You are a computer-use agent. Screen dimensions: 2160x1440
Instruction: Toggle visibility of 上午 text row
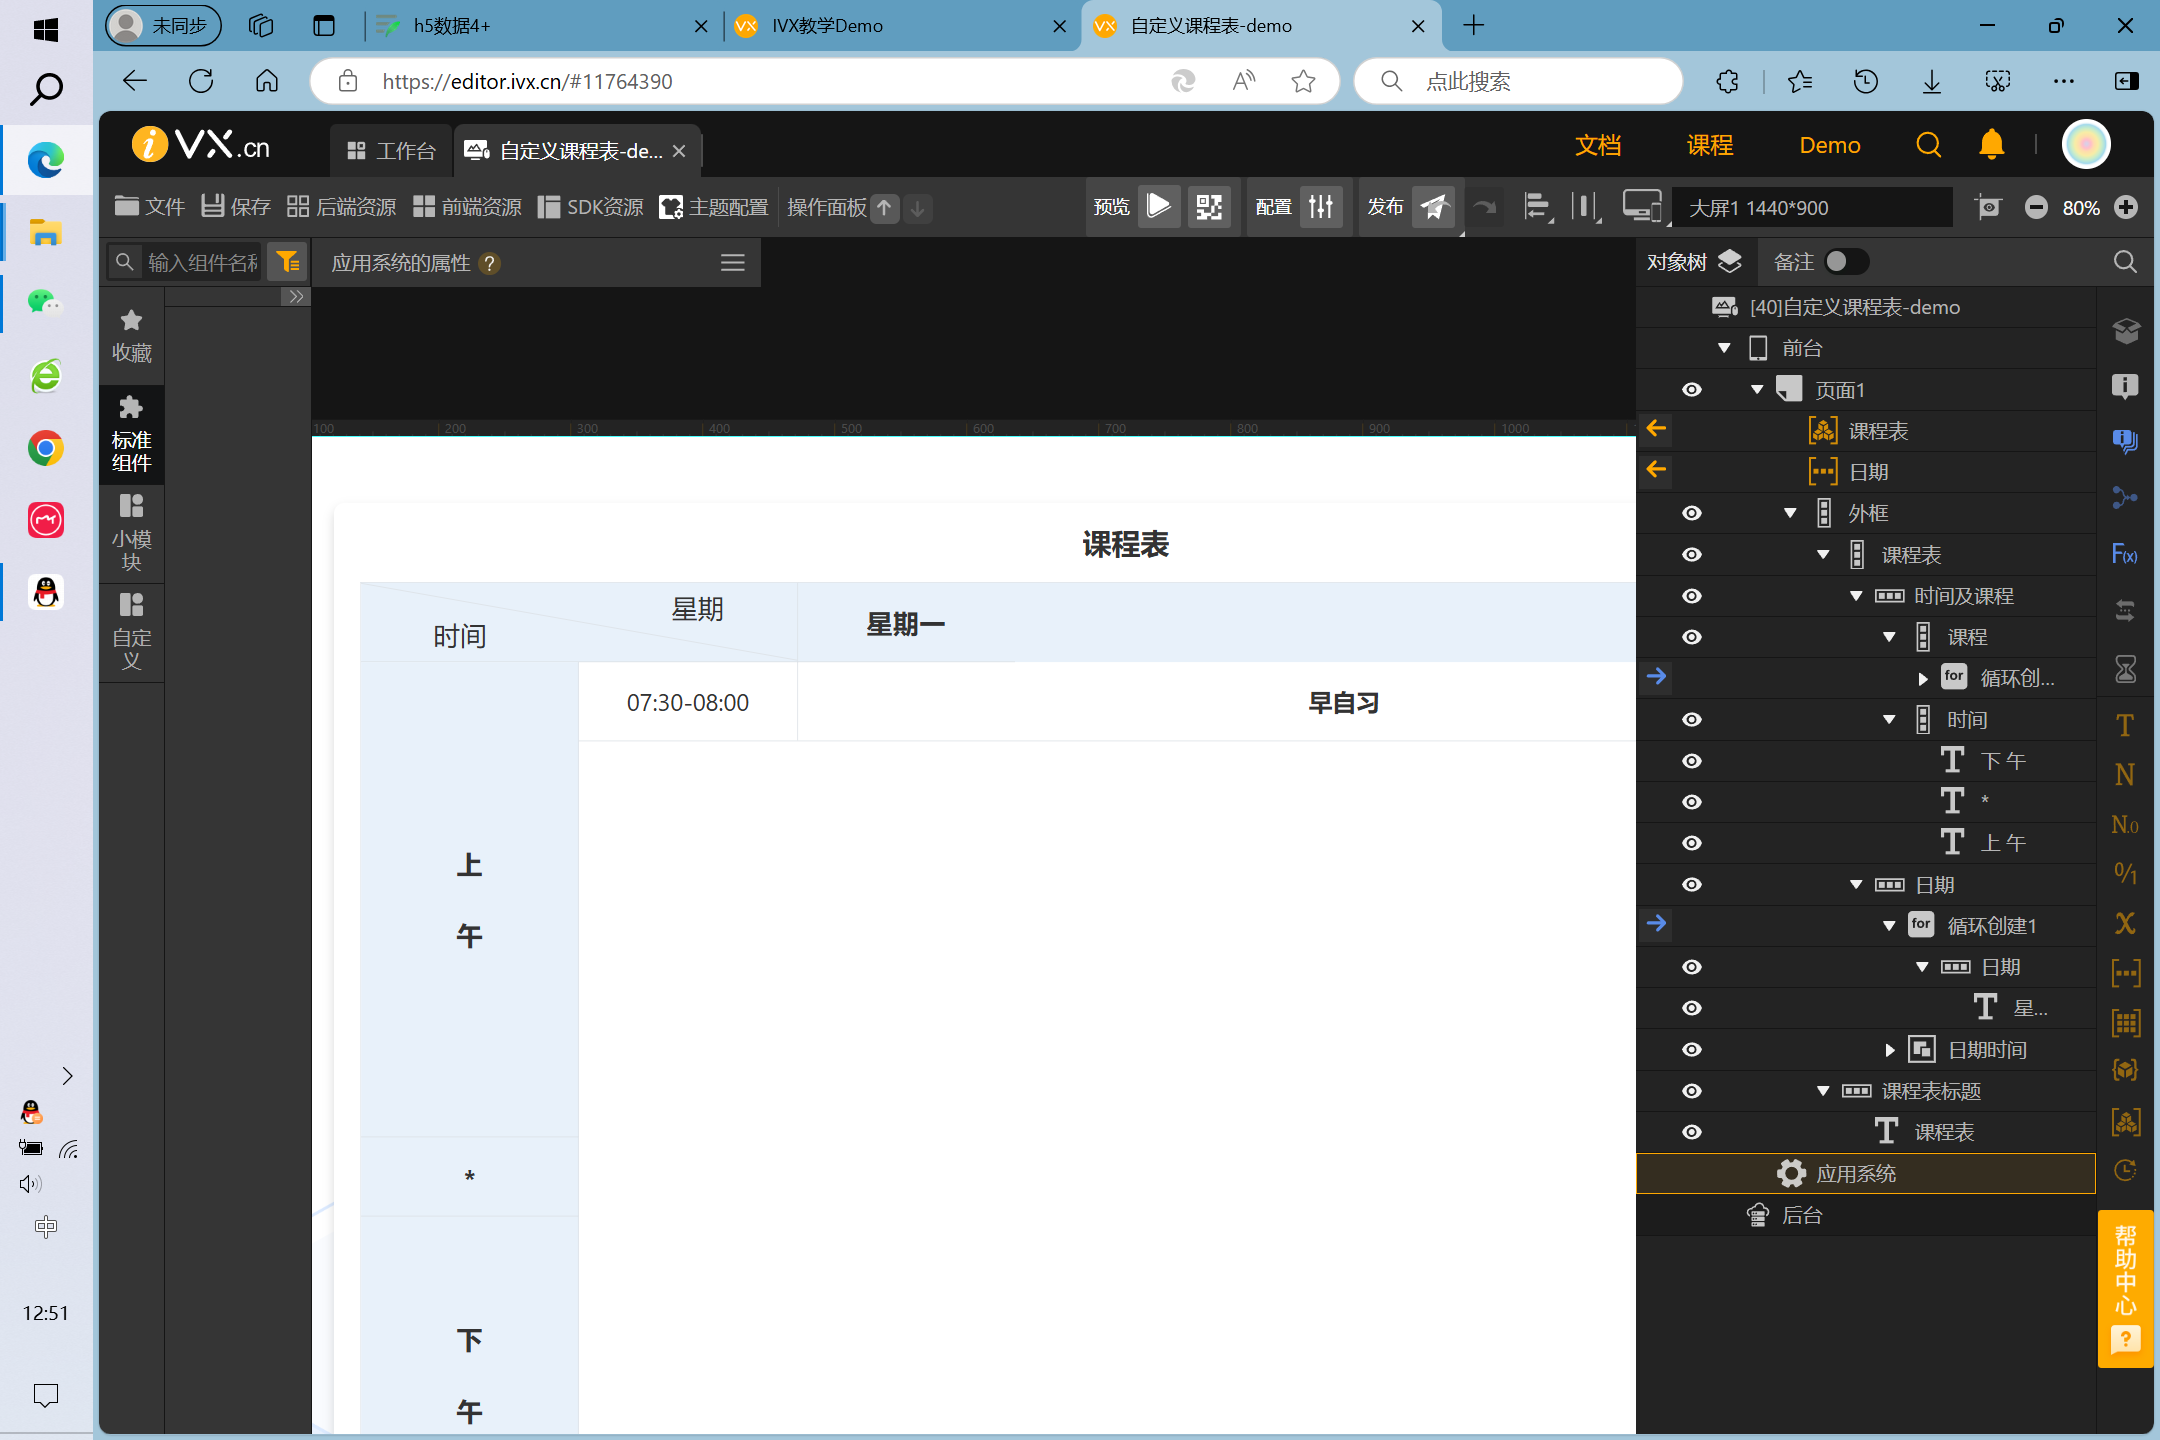(1692, 843)
